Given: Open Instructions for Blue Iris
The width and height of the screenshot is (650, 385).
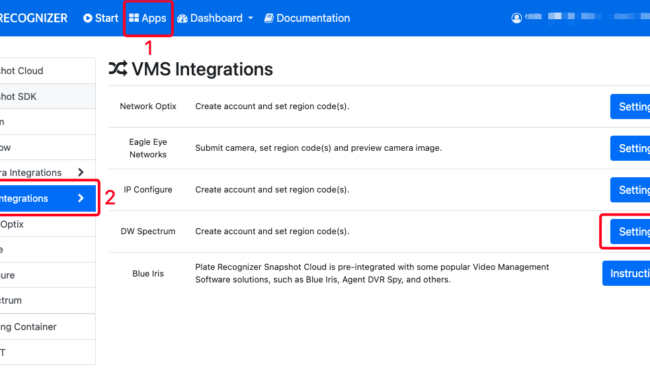Looking at the screenshot, I should (x=626, y=273).
